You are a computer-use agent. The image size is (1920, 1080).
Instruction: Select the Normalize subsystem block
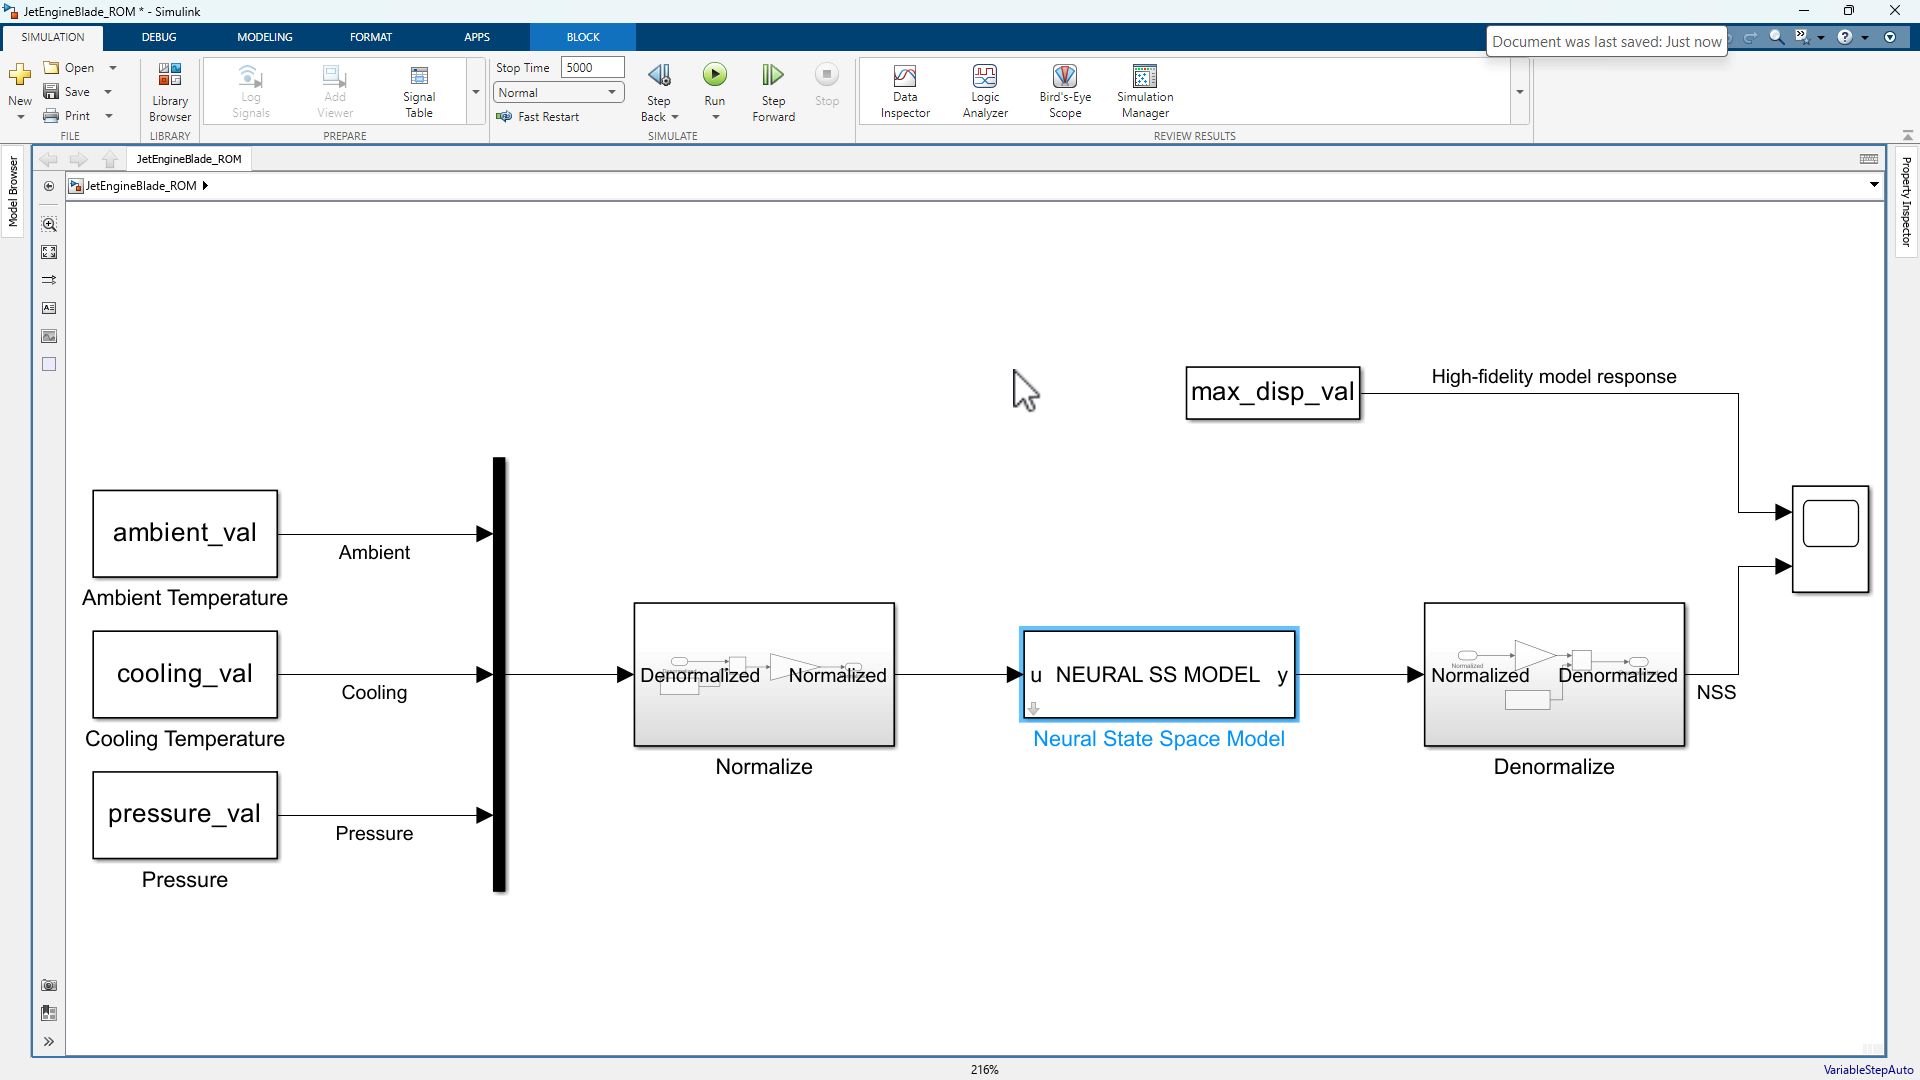point(764,674)
